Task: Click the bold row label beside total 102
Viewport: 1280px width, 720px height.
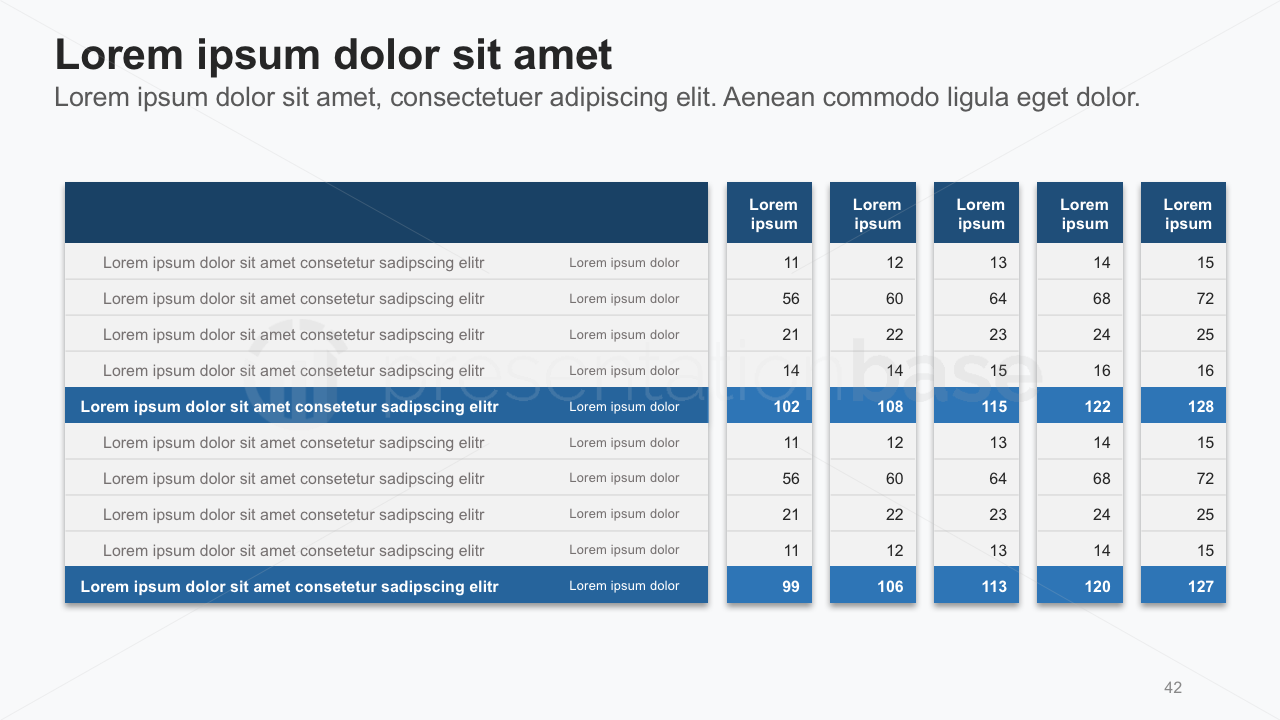Action: pyautogui.click(x=289, y=407)
